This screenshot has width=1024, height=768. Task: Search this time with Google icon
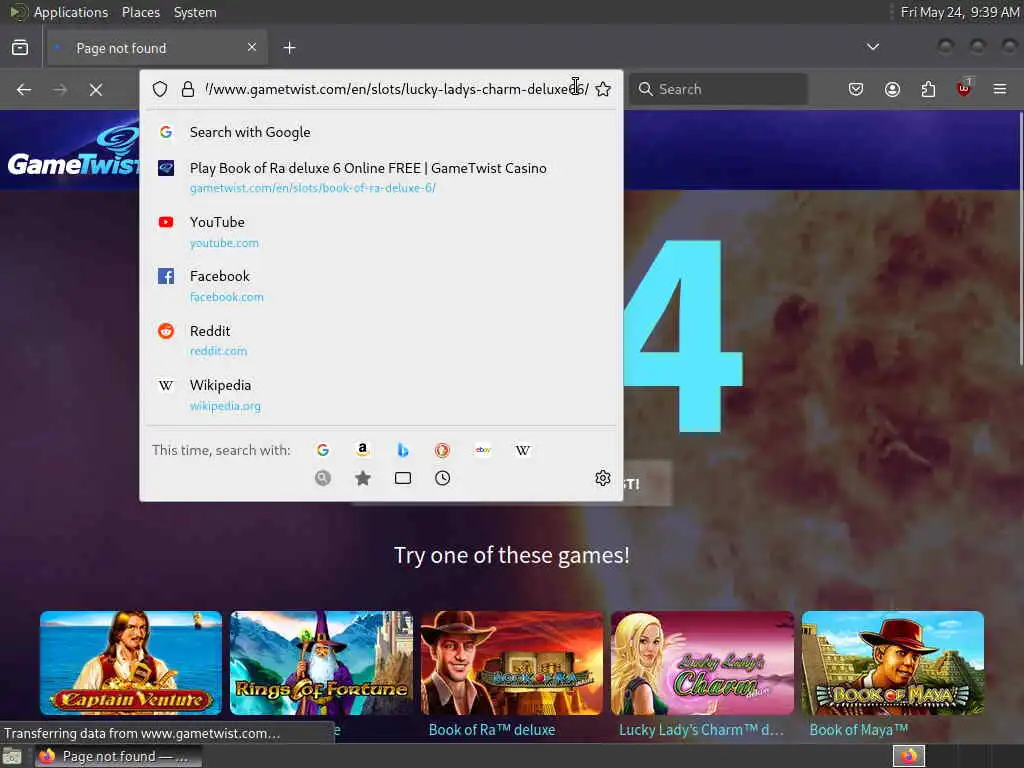coord(323,450)
